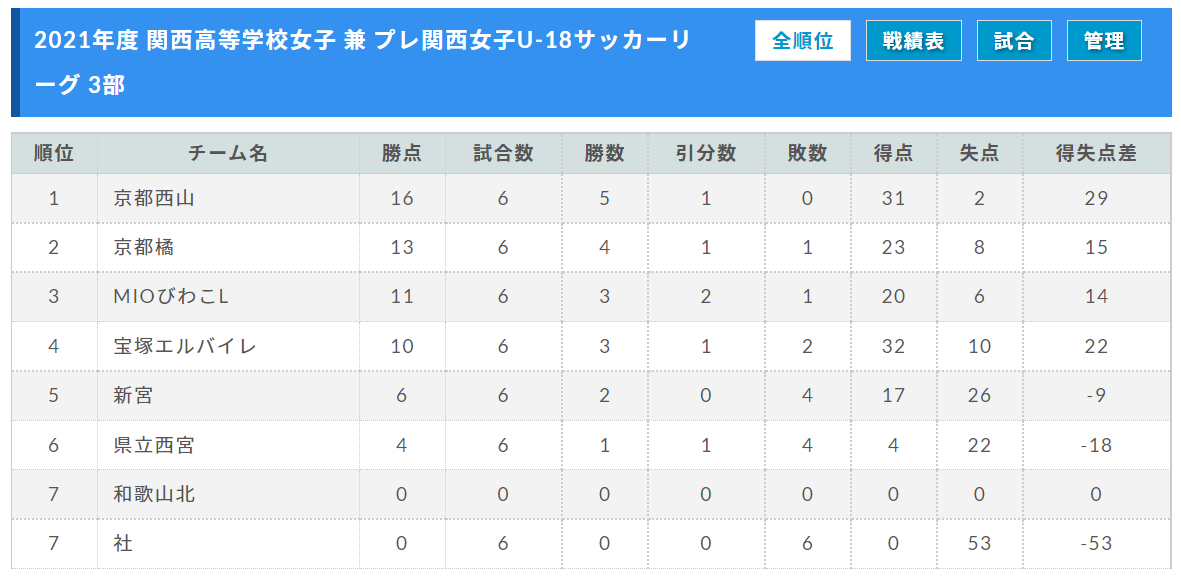Screen dimensions: 1181x576
Task: Click the 失点 column header
Action: (979, 154)
